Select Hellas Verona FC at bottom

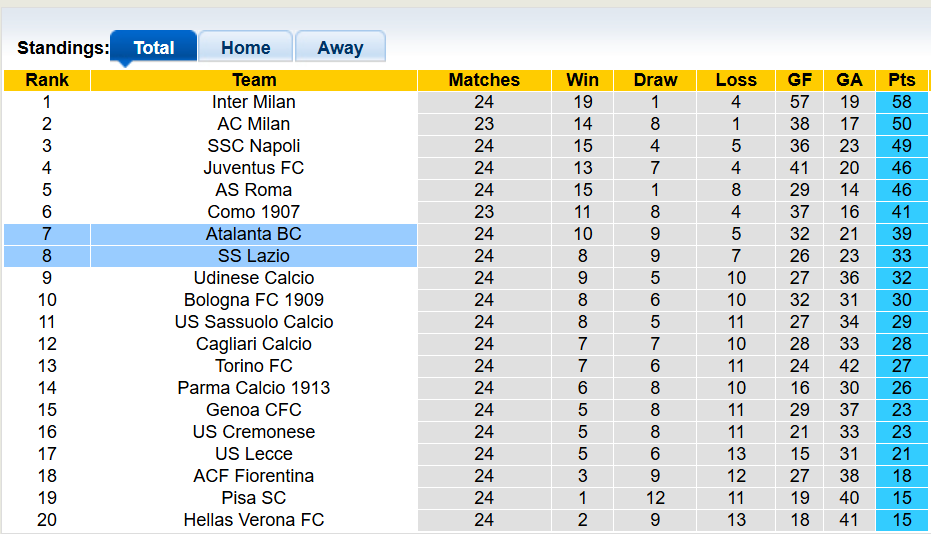254,520
